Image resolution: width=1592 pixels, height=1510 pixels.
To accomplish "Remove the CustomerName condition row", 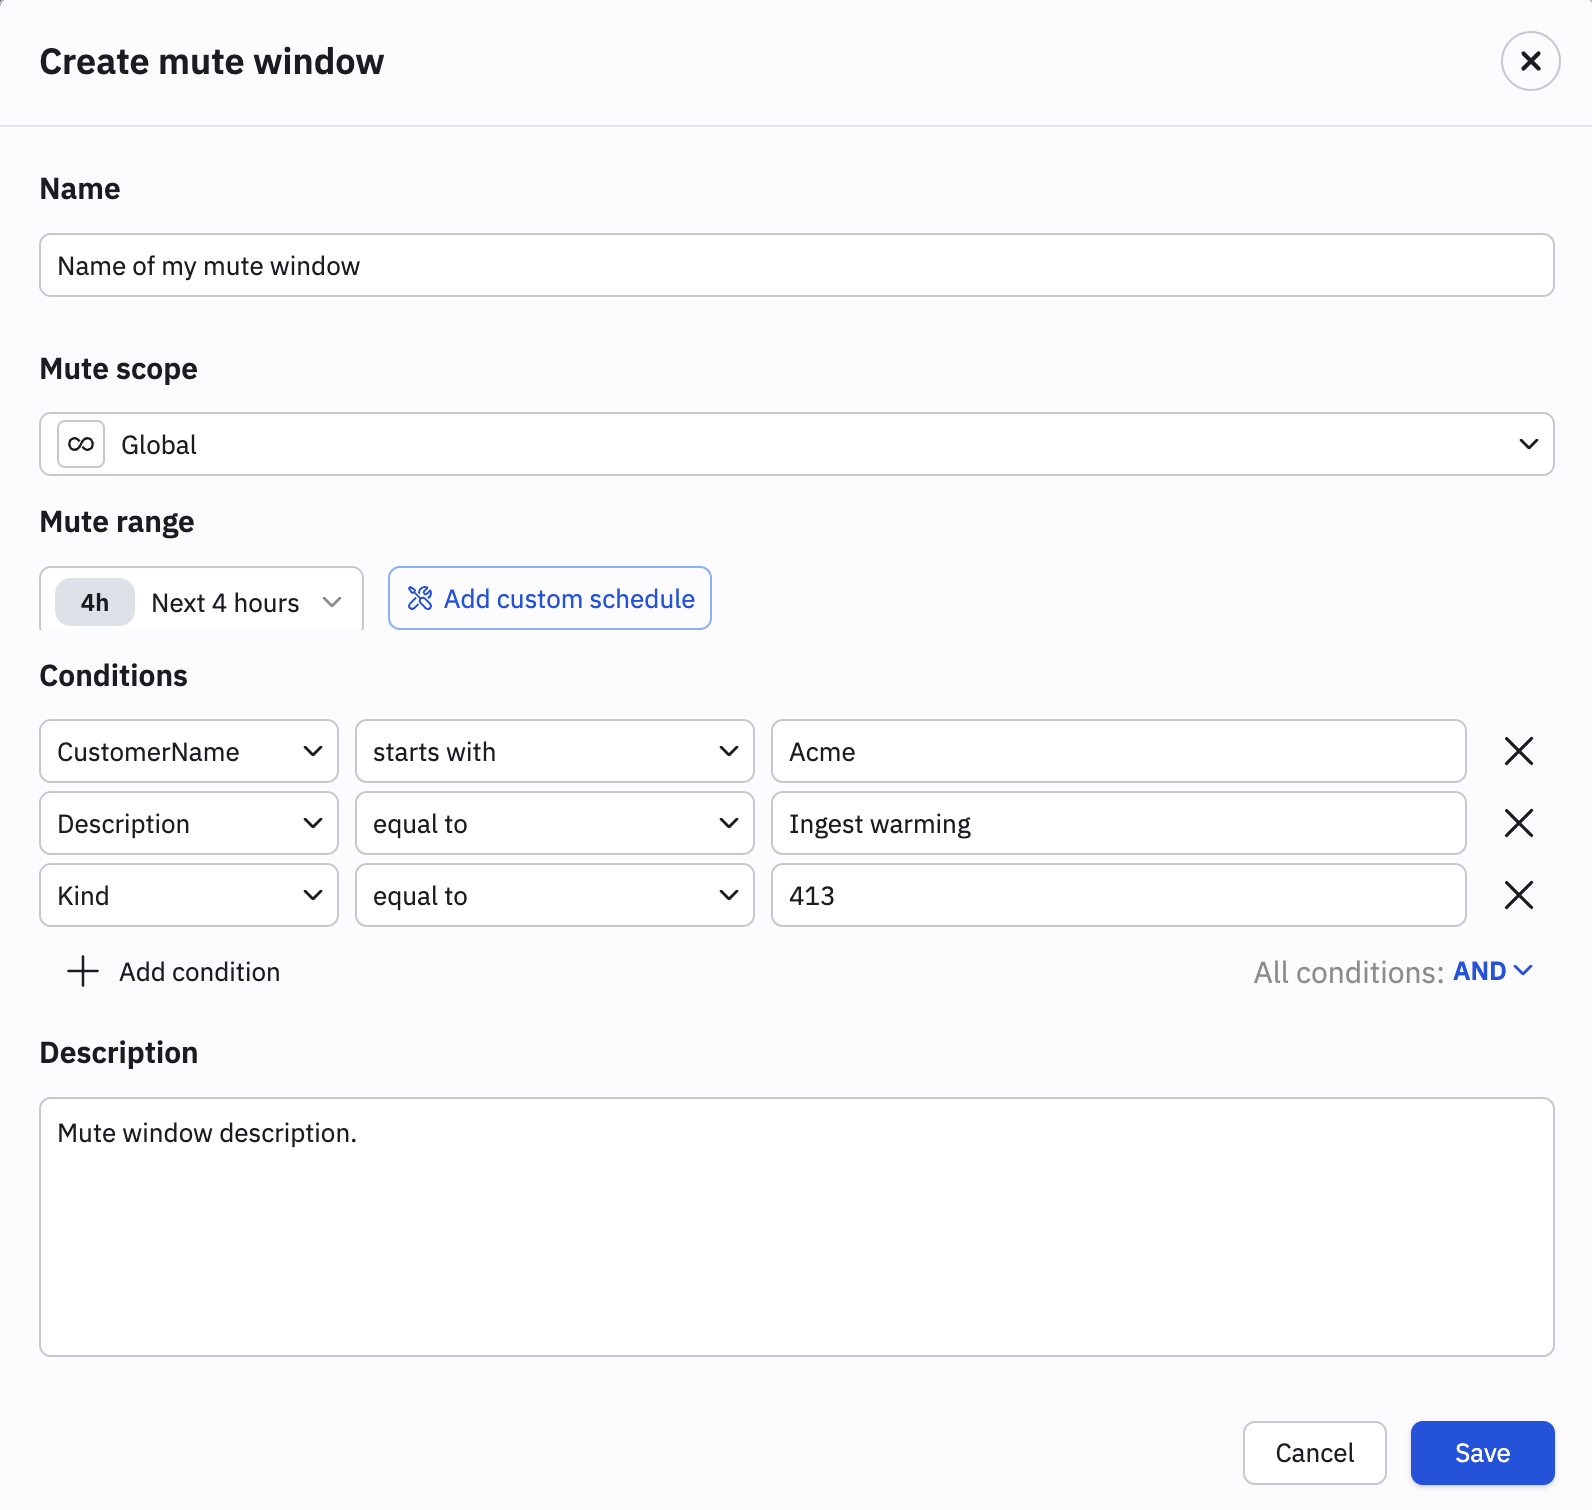I will point(1518,751).
